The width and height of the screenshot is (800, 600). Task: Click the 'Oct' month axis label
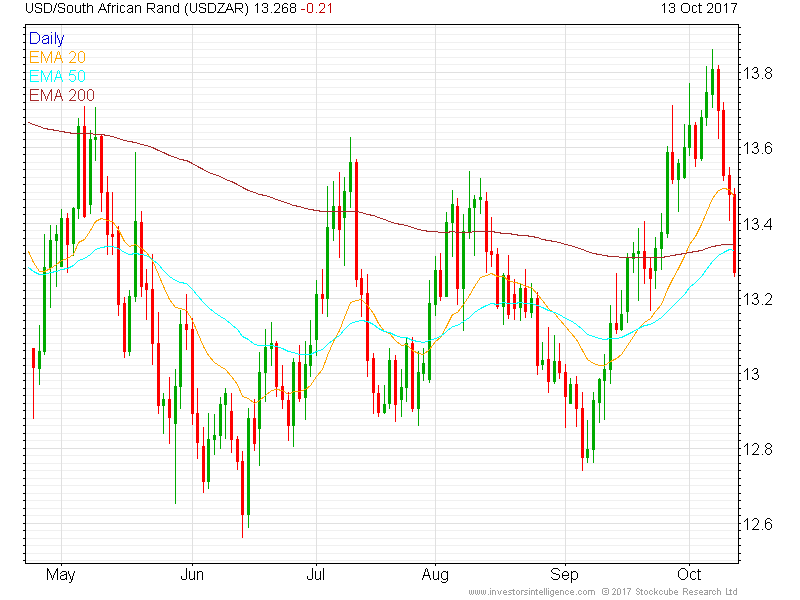coord(689,575)
